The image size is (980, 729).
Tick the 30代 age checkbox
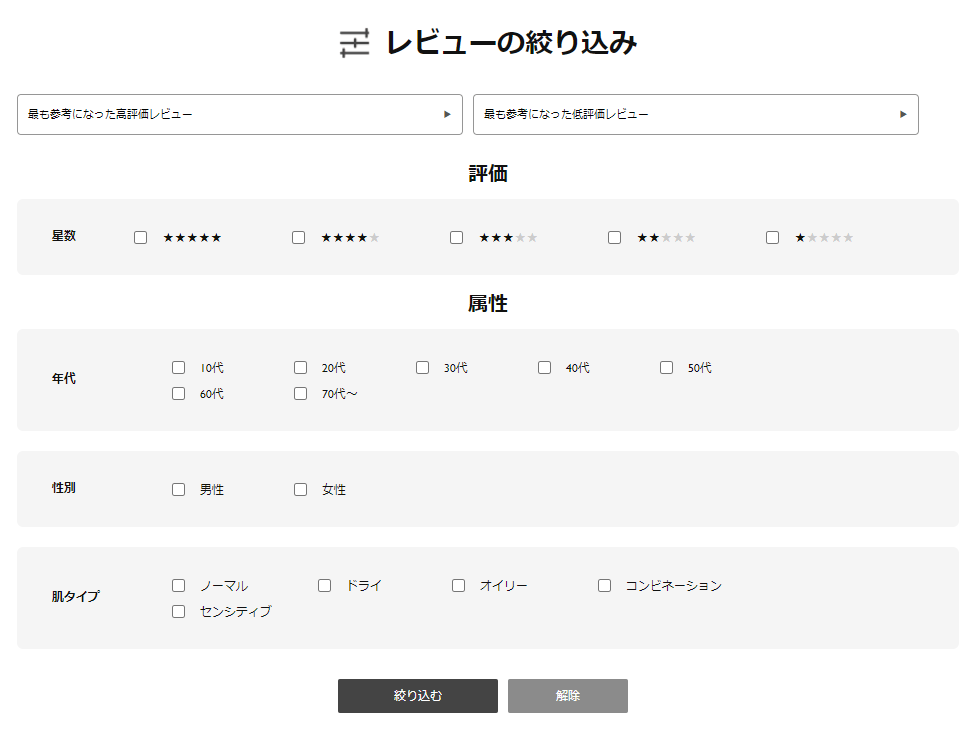[422, 368]
